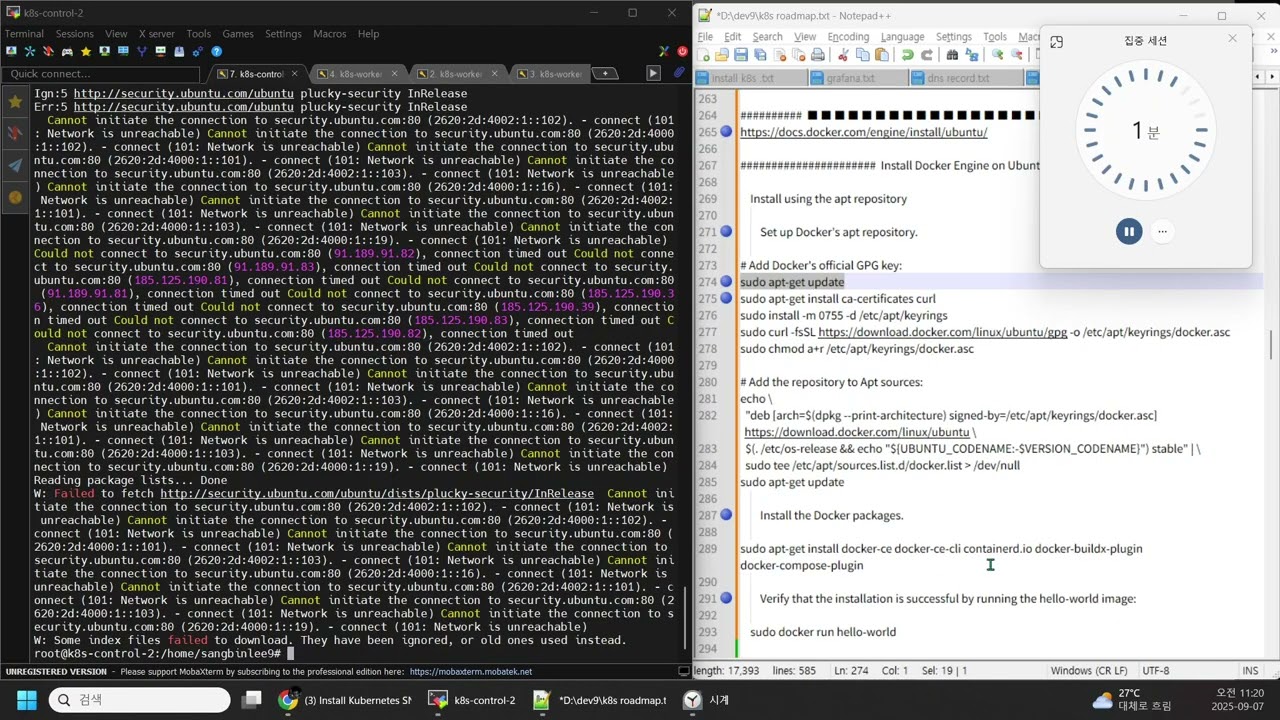Image resolution: width=1280 pixels, height=720 pixels.
Task: Open the Tools icon in MobaXterm toolbar
Action: [48, 51]
